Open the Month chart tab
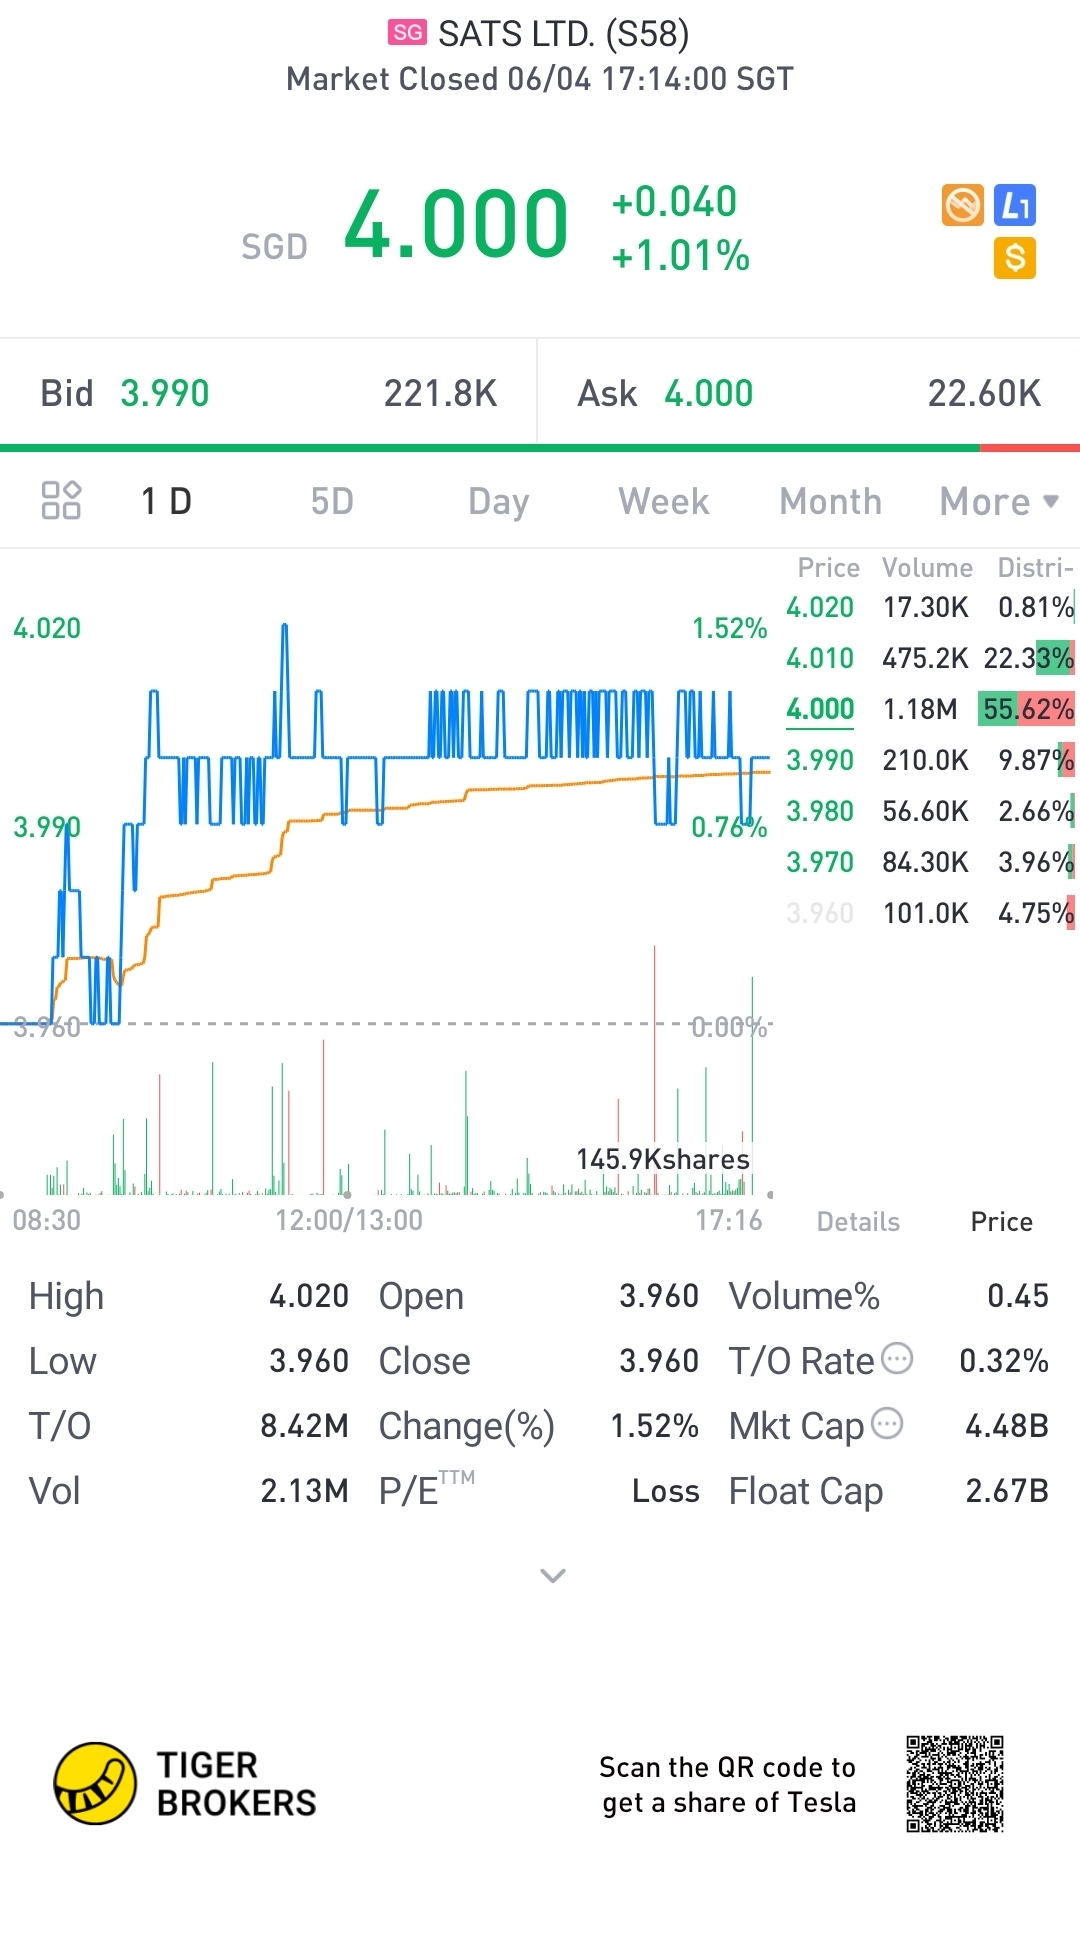1080x1950 pixels. (830, 501)
